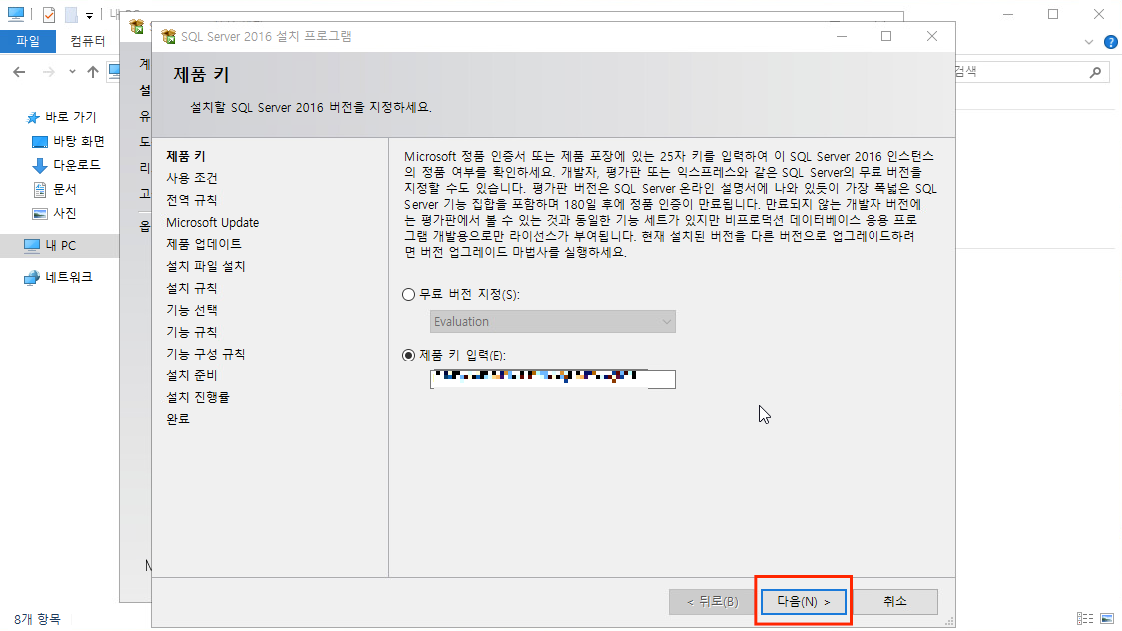Click the 제품 키 step in sidebar
The height and width of the screenshot is (631, 1122).
[186, 156]
